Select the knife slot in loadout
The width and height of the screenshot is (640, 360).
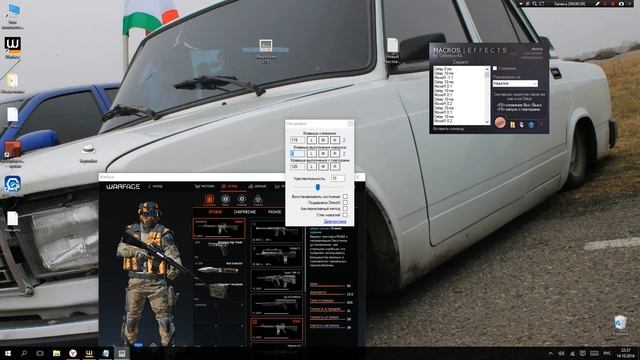pyautogui.click(x=219, y=269)
